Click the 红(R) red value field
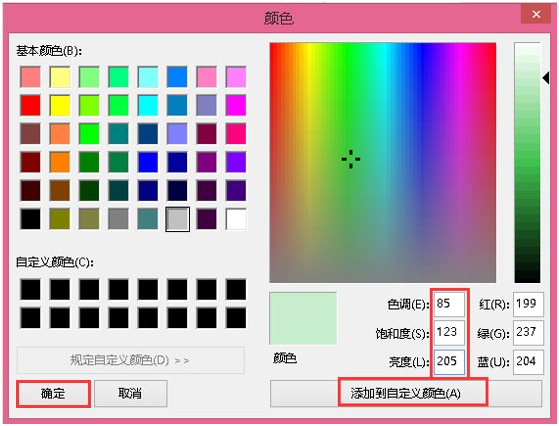 528,304
